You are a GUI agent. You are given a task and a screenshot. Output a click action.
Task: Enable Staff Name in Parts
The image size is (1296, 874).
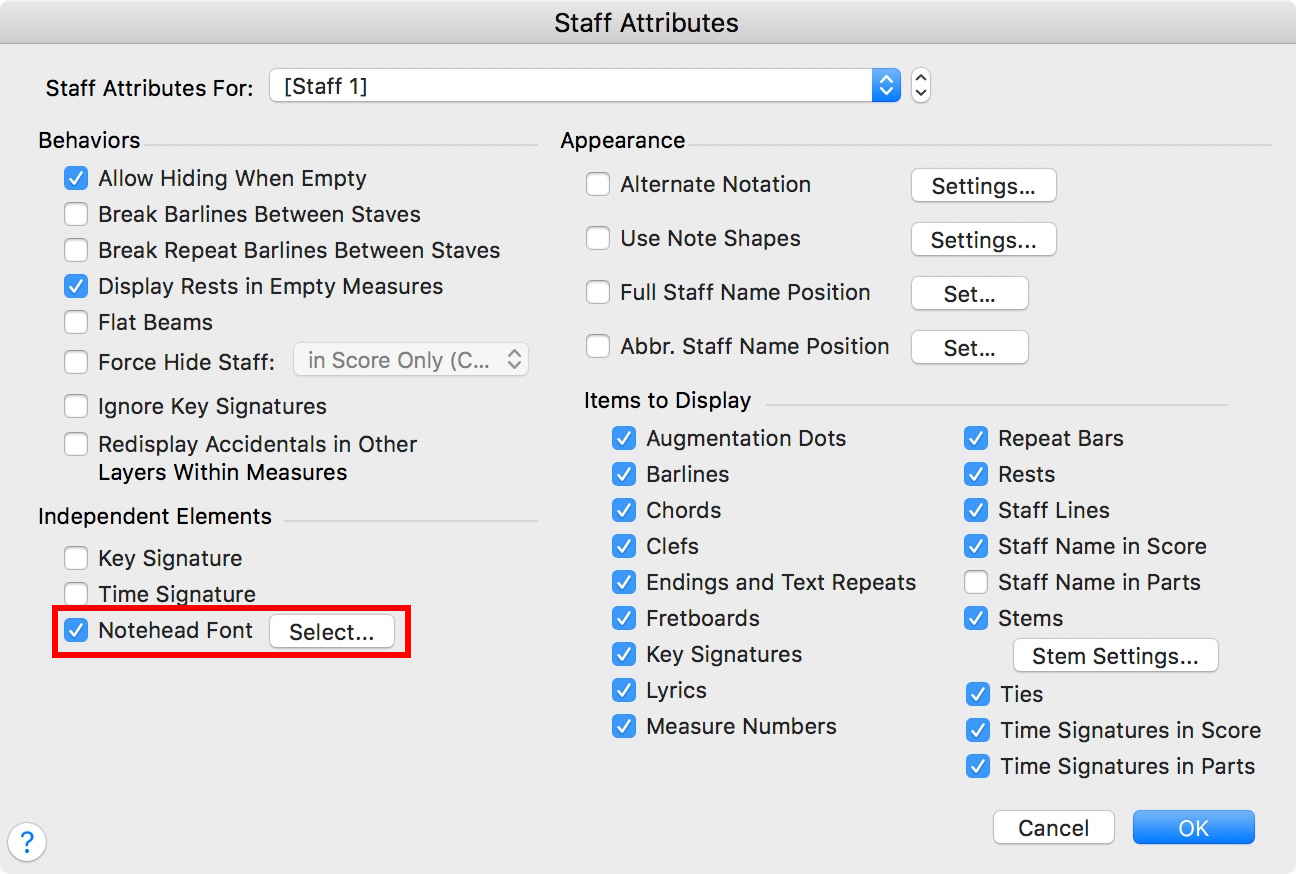976,582
